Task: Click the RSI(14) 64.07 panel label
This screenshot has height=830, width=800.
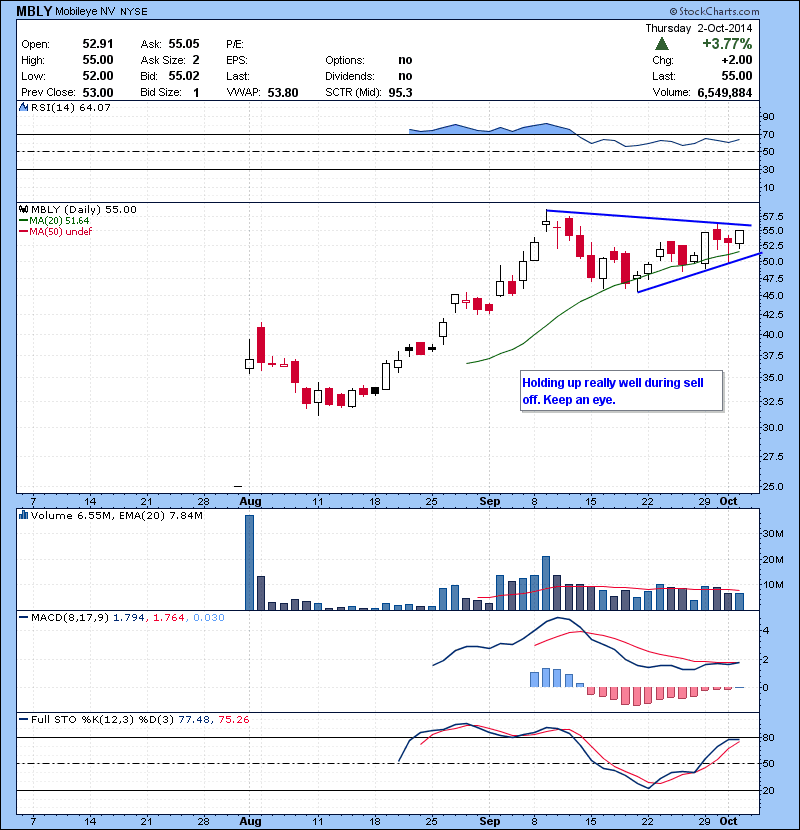Action: (x=70, y=107)
